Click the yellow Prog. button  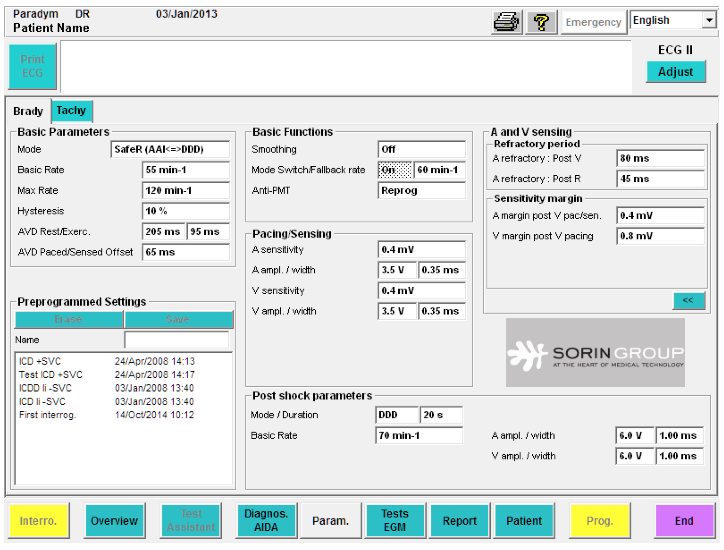click(x=600, y=521)
